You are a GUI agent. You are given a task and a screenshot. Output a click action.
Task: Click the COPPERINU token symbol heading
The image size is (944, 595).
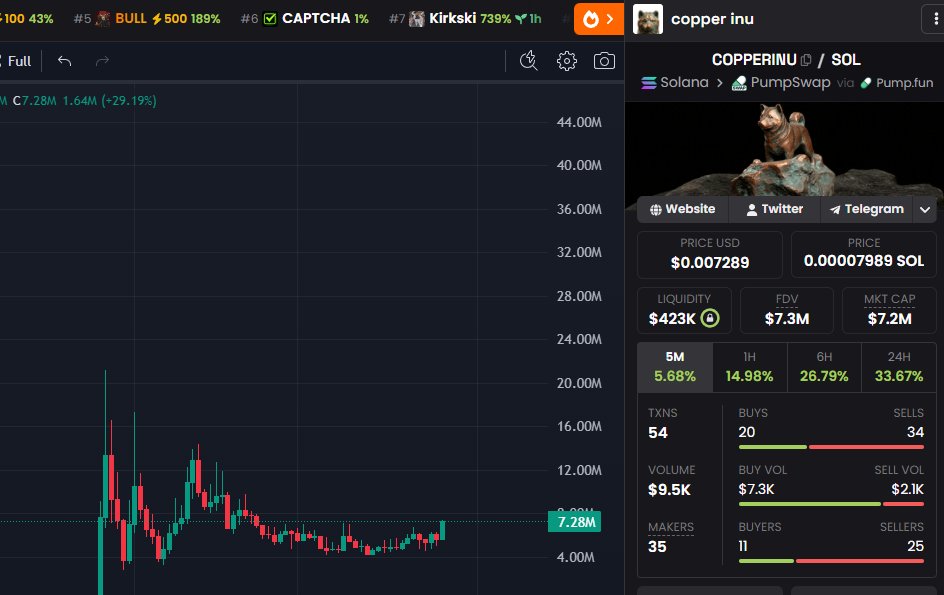click(x=754, y=60)
